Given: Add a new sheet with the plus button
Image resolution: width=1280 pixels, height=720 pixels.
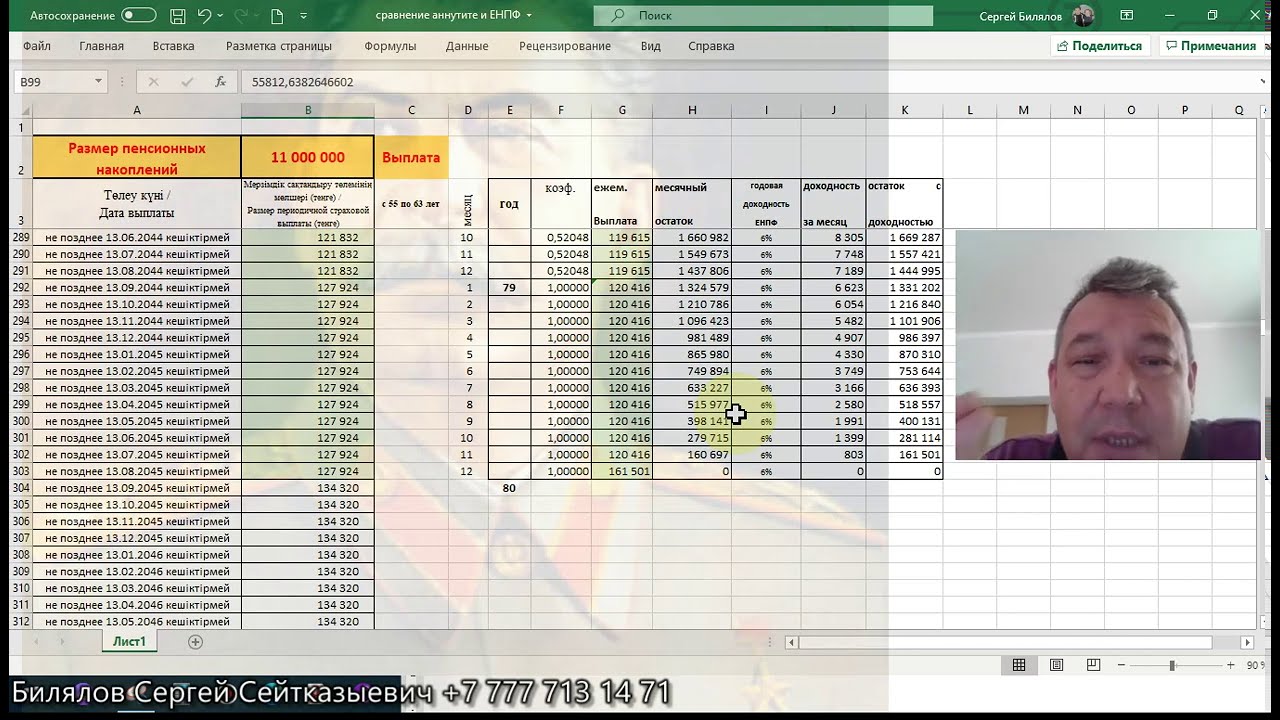Looking at the screenshot, I should coord(195,642).
